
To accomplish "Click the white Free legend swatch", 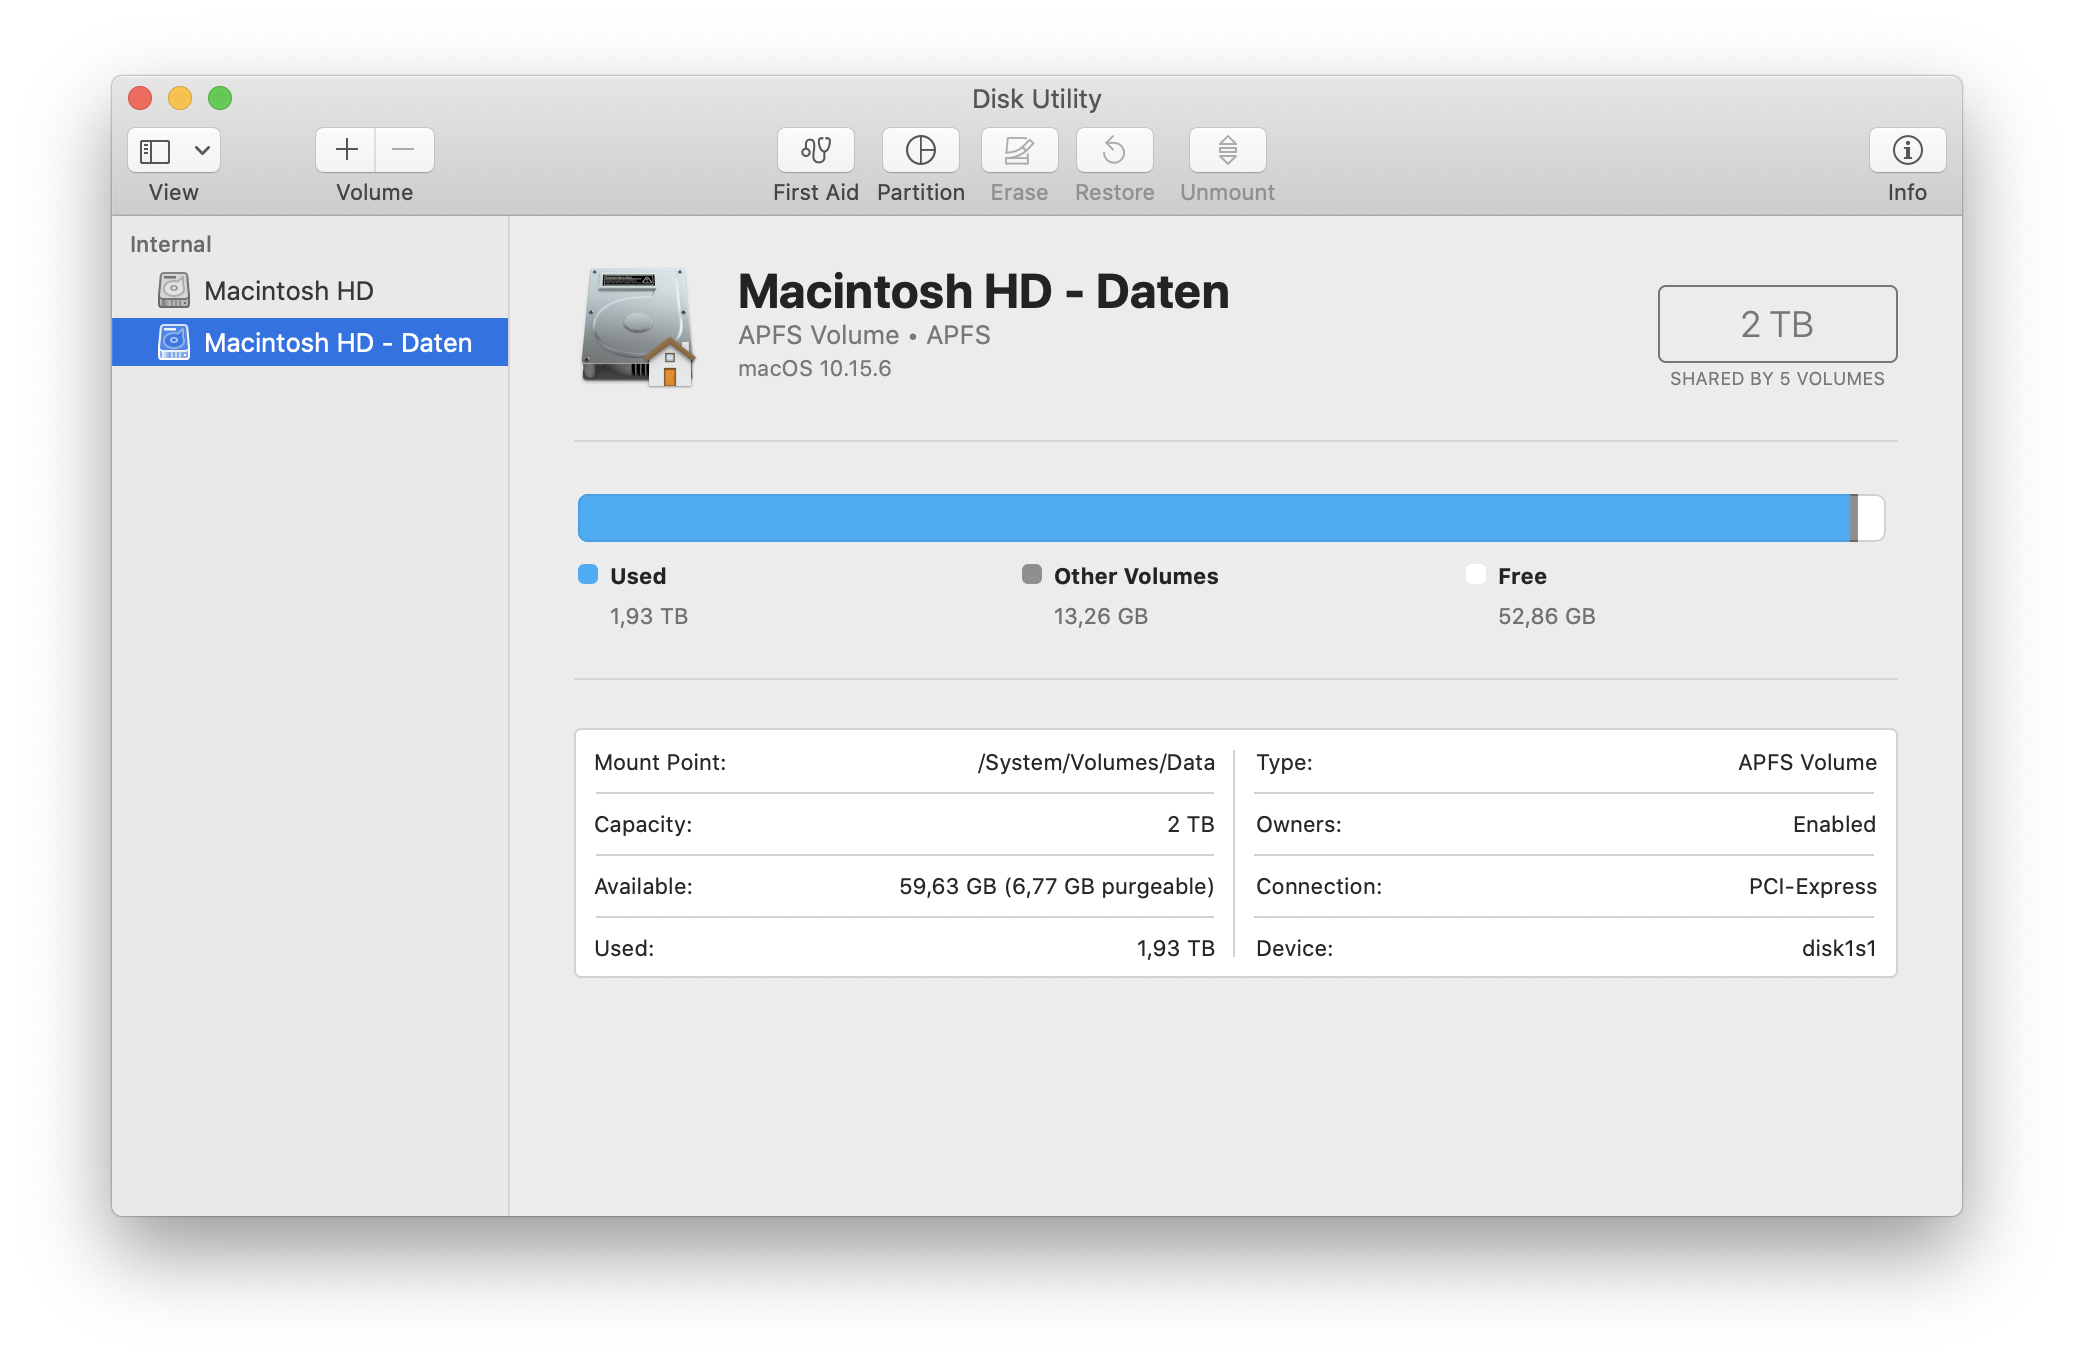I will 1475,574.
